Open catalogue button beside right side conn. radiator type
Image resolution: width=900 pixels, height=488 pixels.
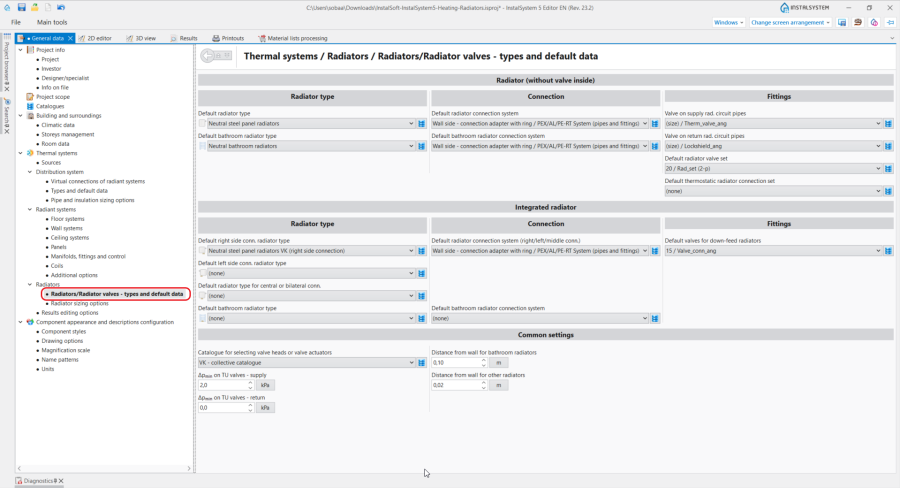(x=421, y=251)
